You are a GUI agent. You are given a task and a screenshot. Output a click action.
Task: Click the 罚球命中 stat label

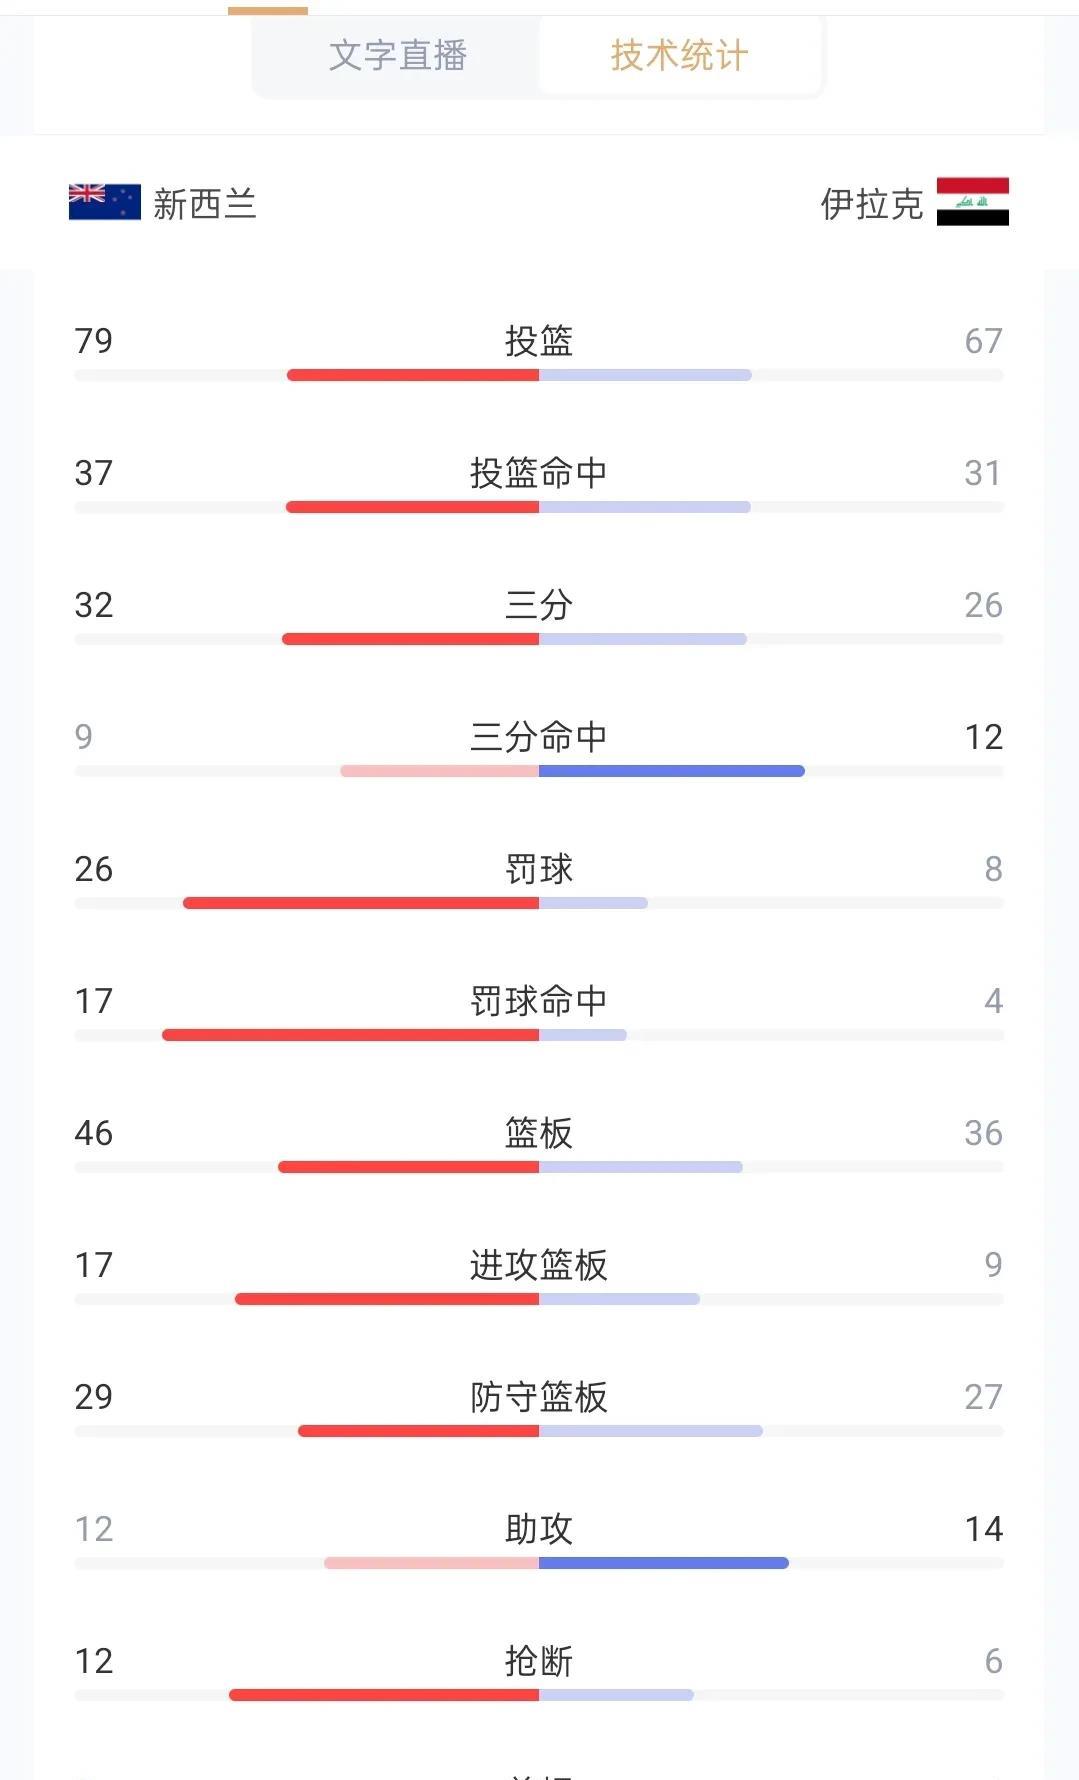539,1001
